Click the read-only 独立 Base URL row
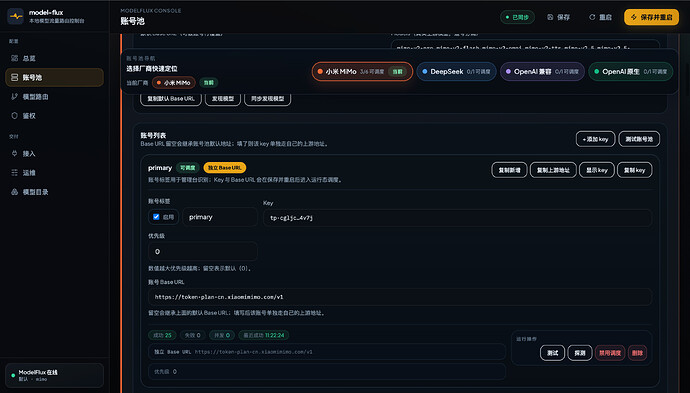This screenshot has width=690, height=393. pos(327,352)
